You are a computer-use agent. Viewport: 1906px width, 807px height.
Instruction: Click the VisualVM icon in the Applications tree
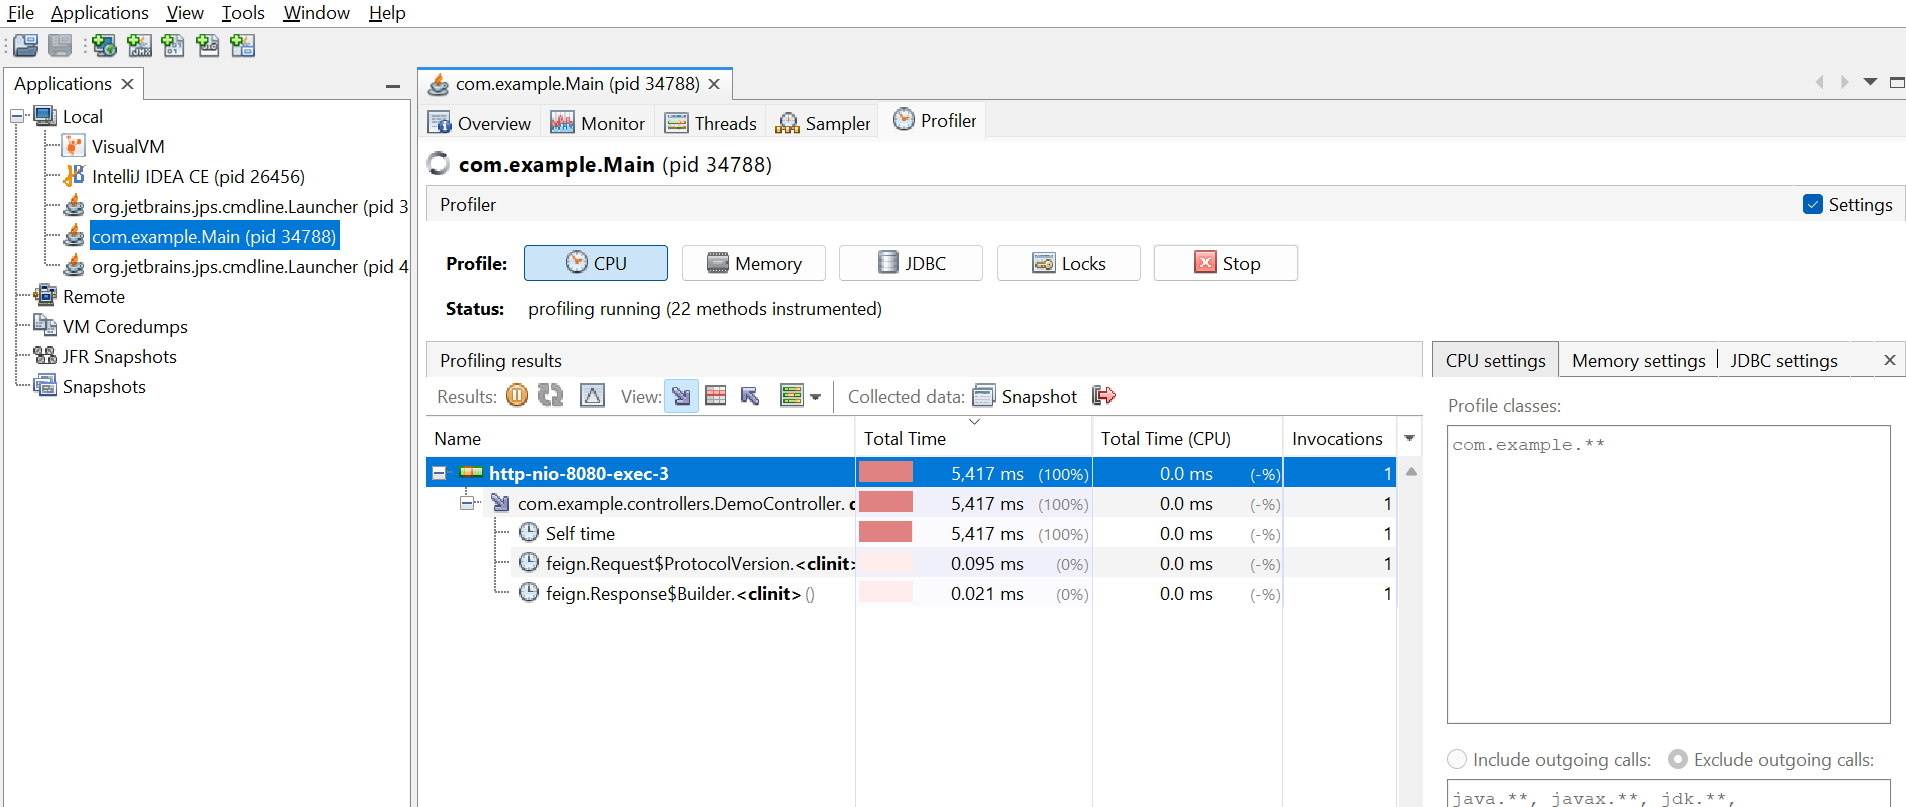74,146
